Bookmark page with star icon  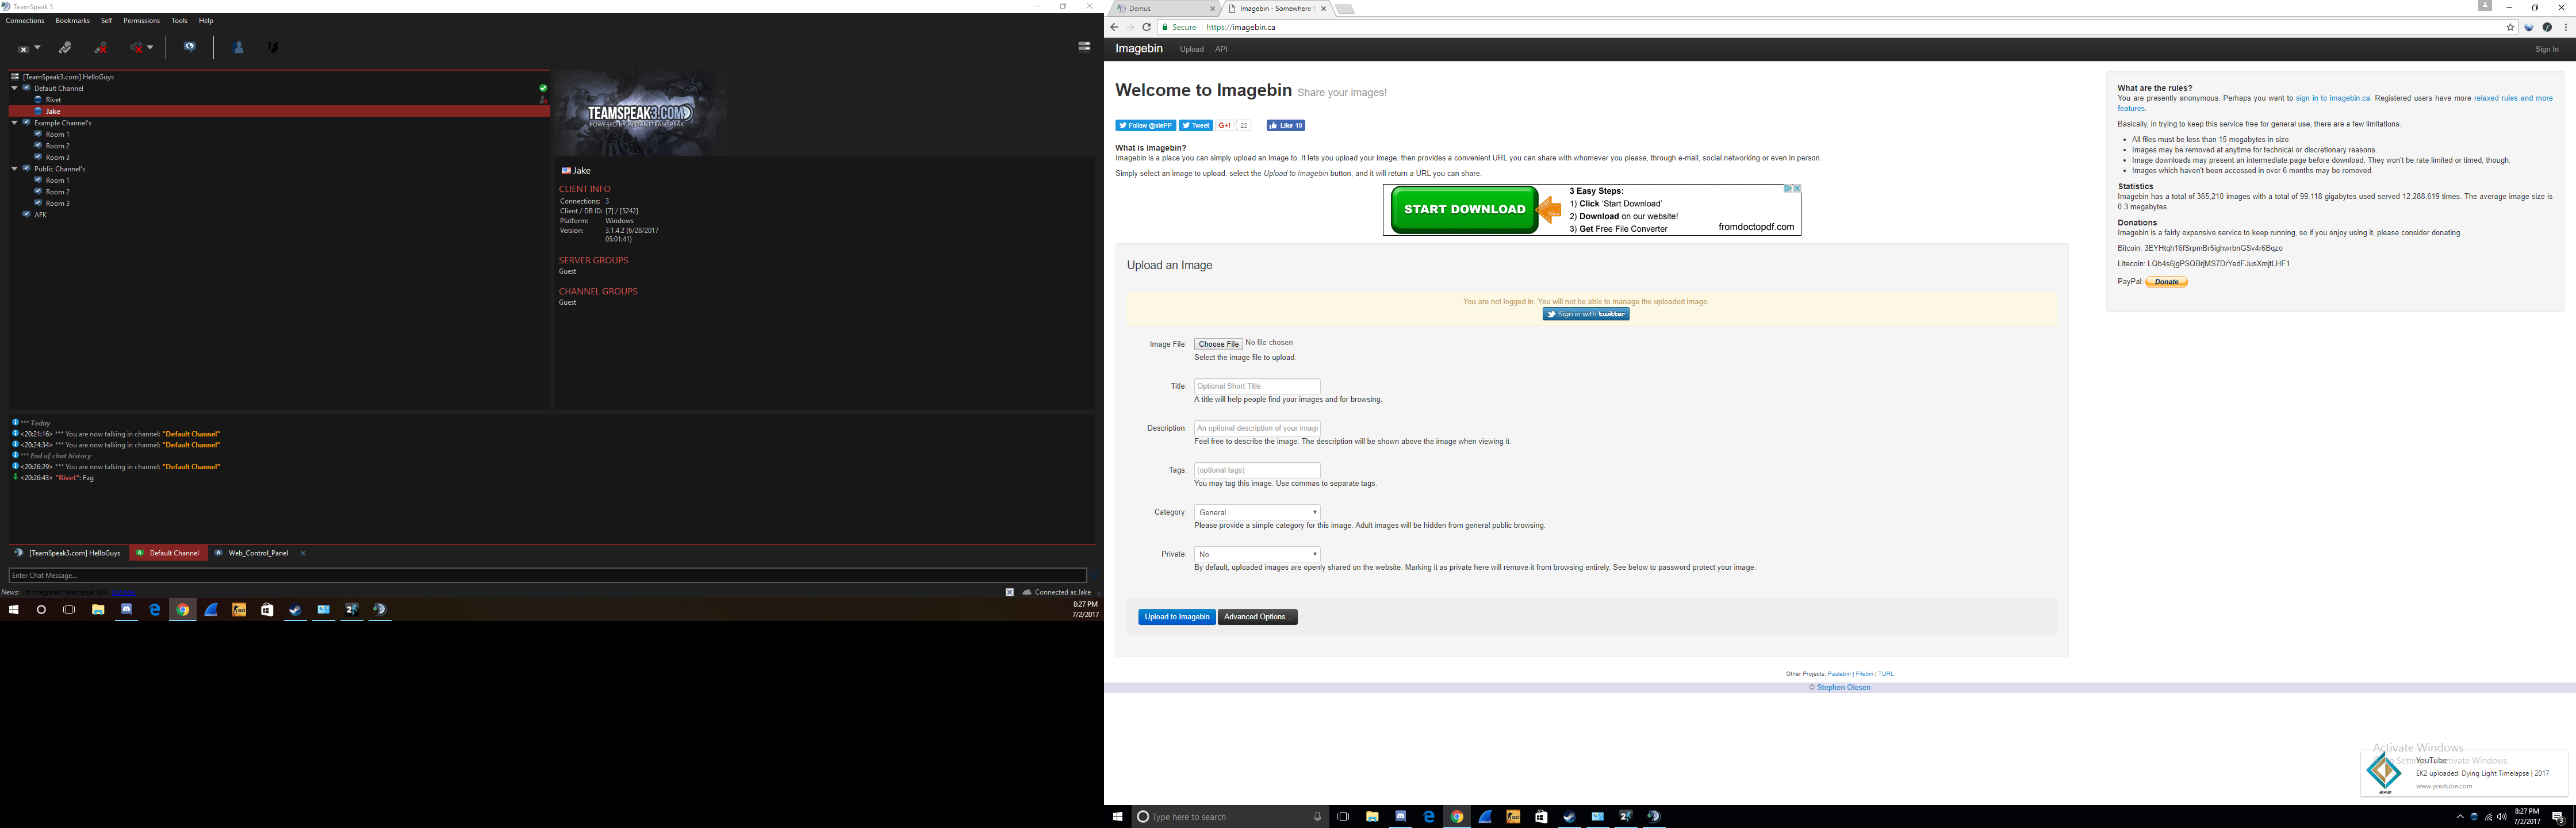pos(2510,27)
